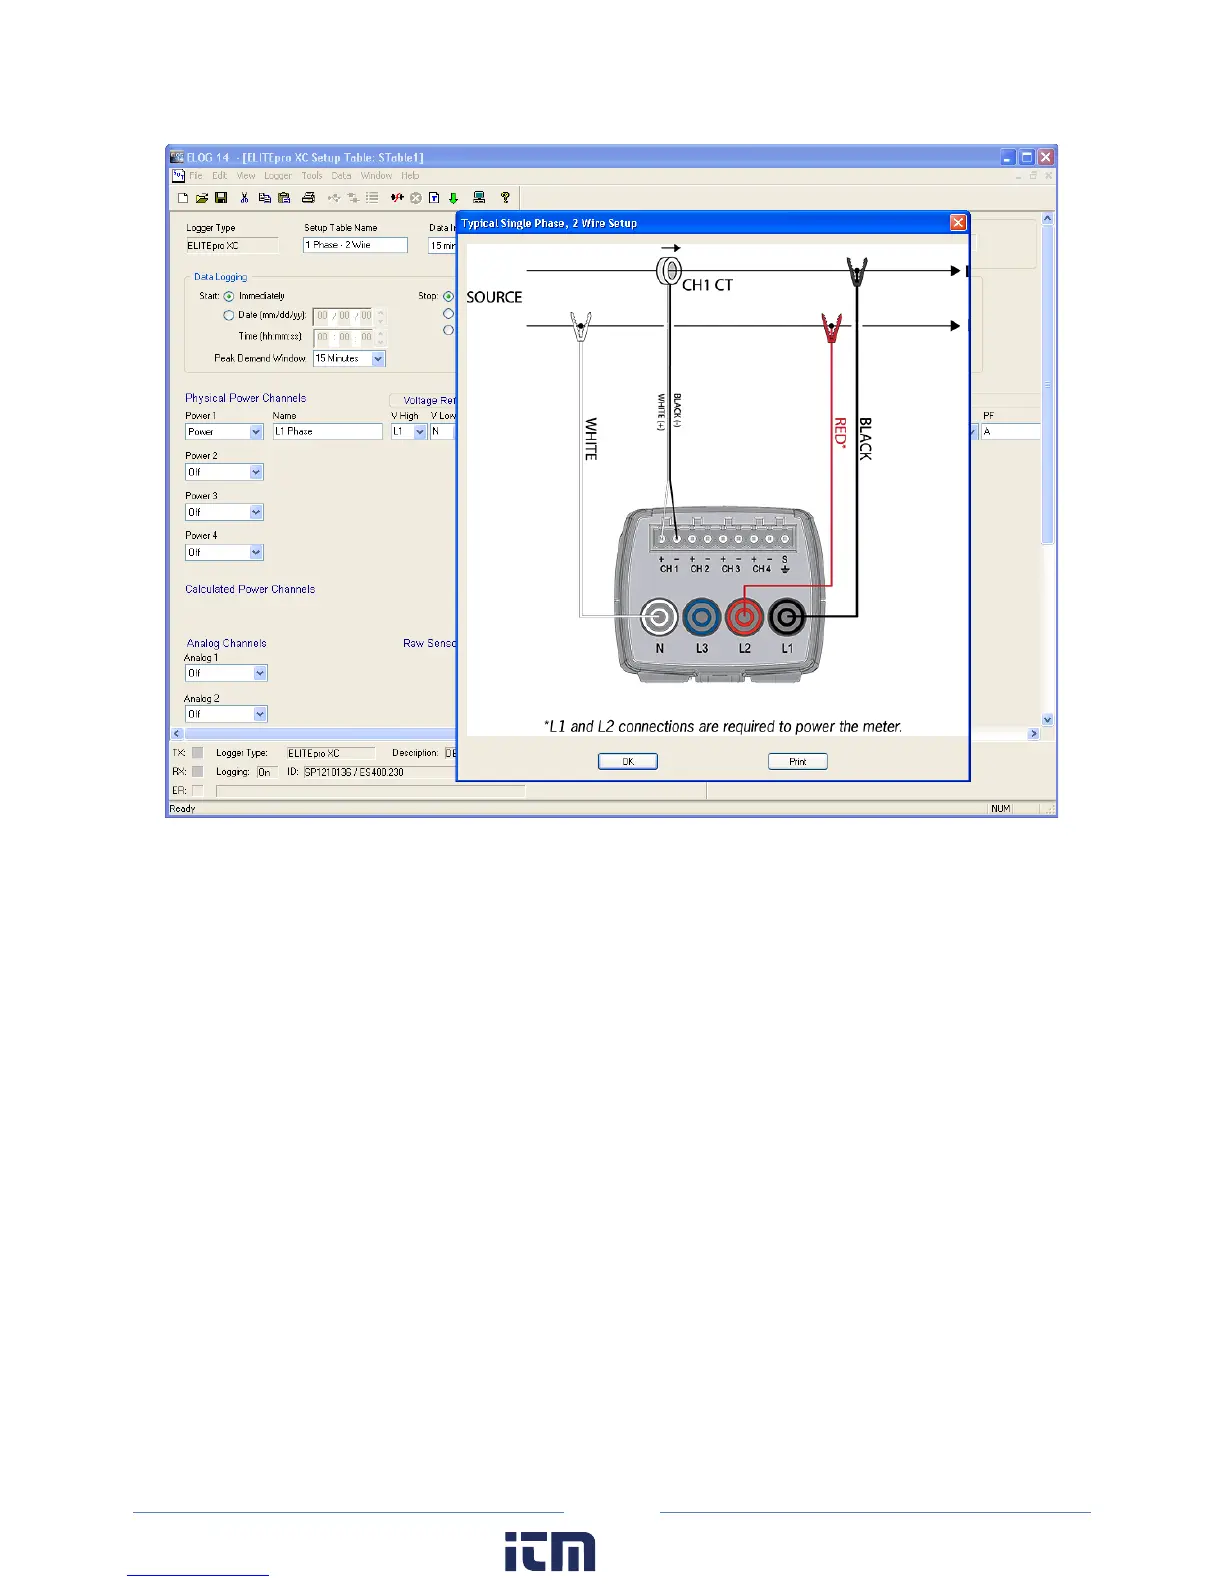Select the second Stop radio button
This screenshot has width=1224, height=1584.
(448, 313)
